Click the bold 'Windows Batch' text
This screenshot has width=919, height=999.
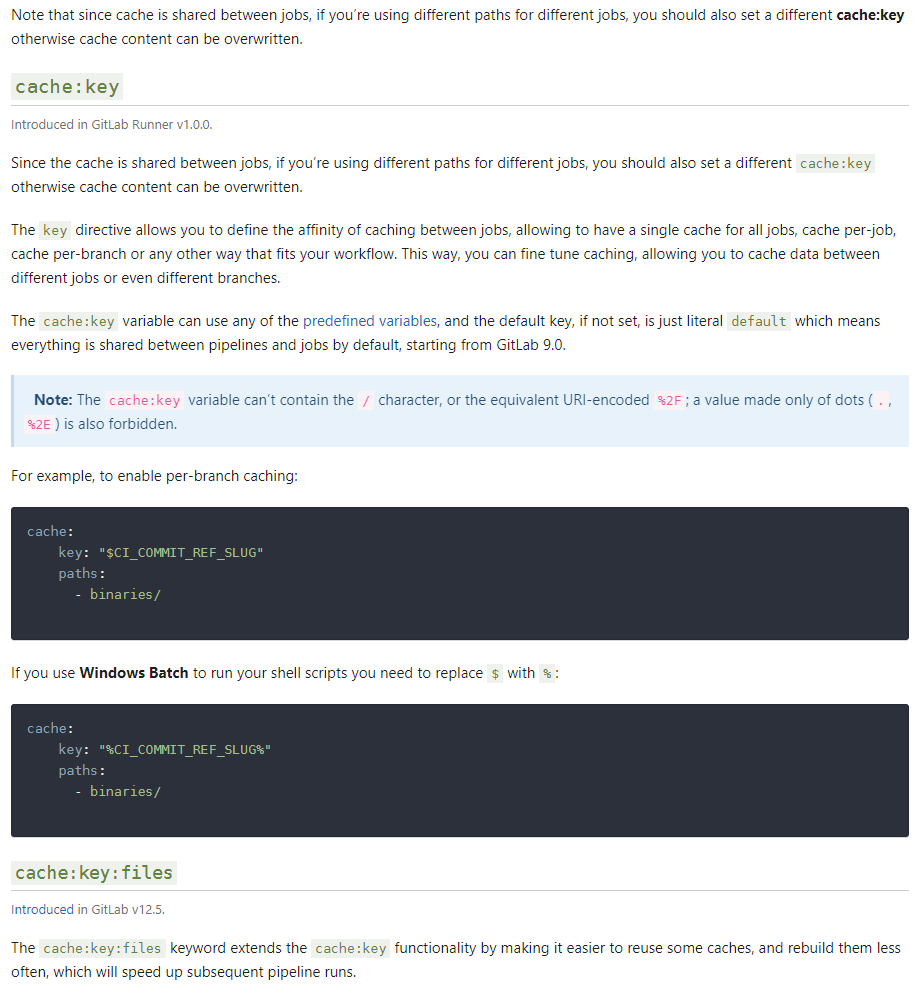(x=134, y=673)
